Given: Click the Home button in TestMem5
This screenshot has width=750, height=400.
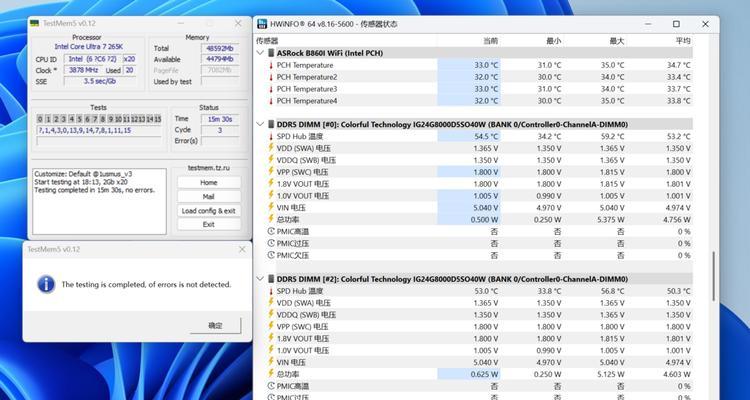Looking at the screenshot, I should pos(209,183).
